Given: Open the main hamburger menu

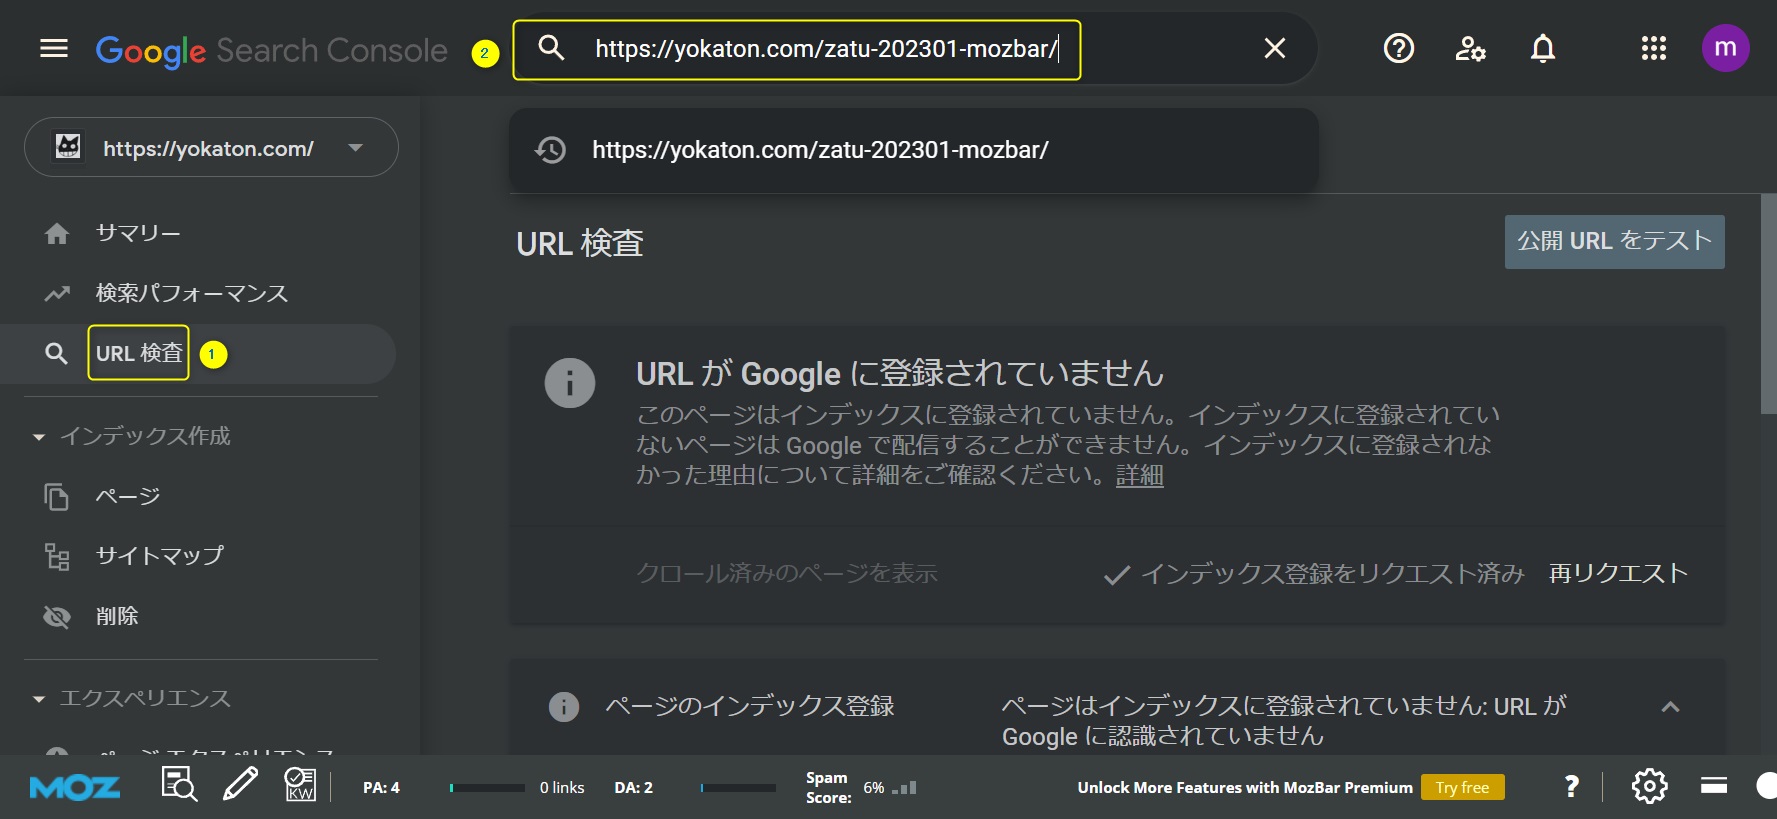Looking at the screenshot, I should (54, 48).
